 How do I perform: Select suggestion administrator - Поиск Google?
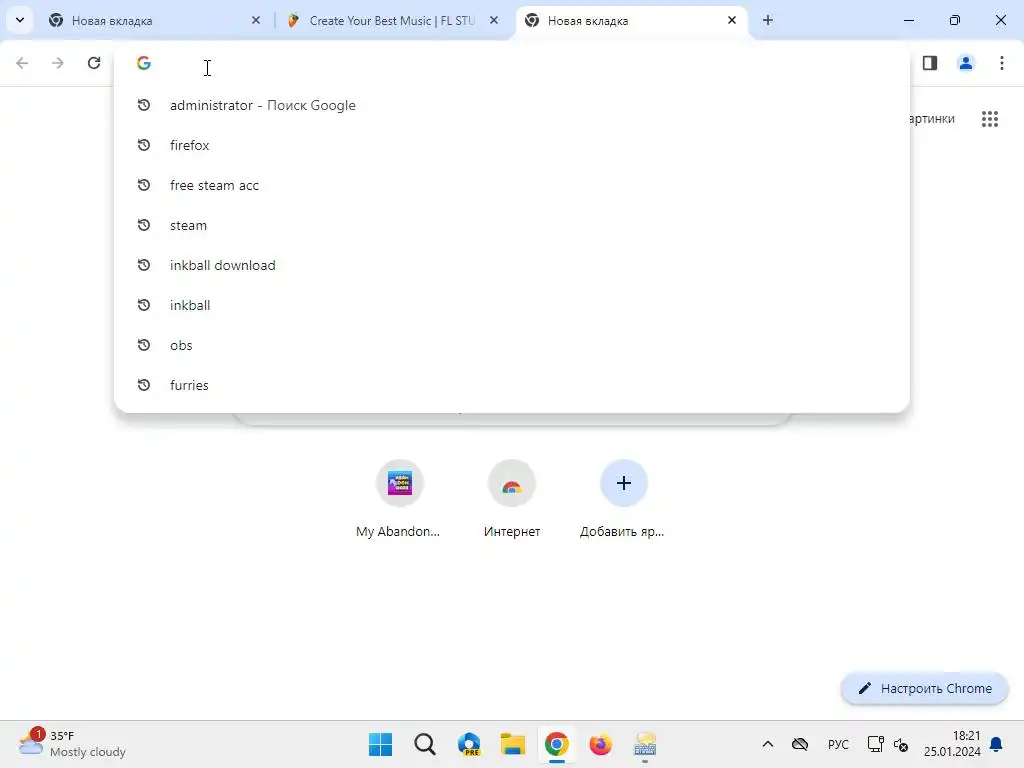512,105
